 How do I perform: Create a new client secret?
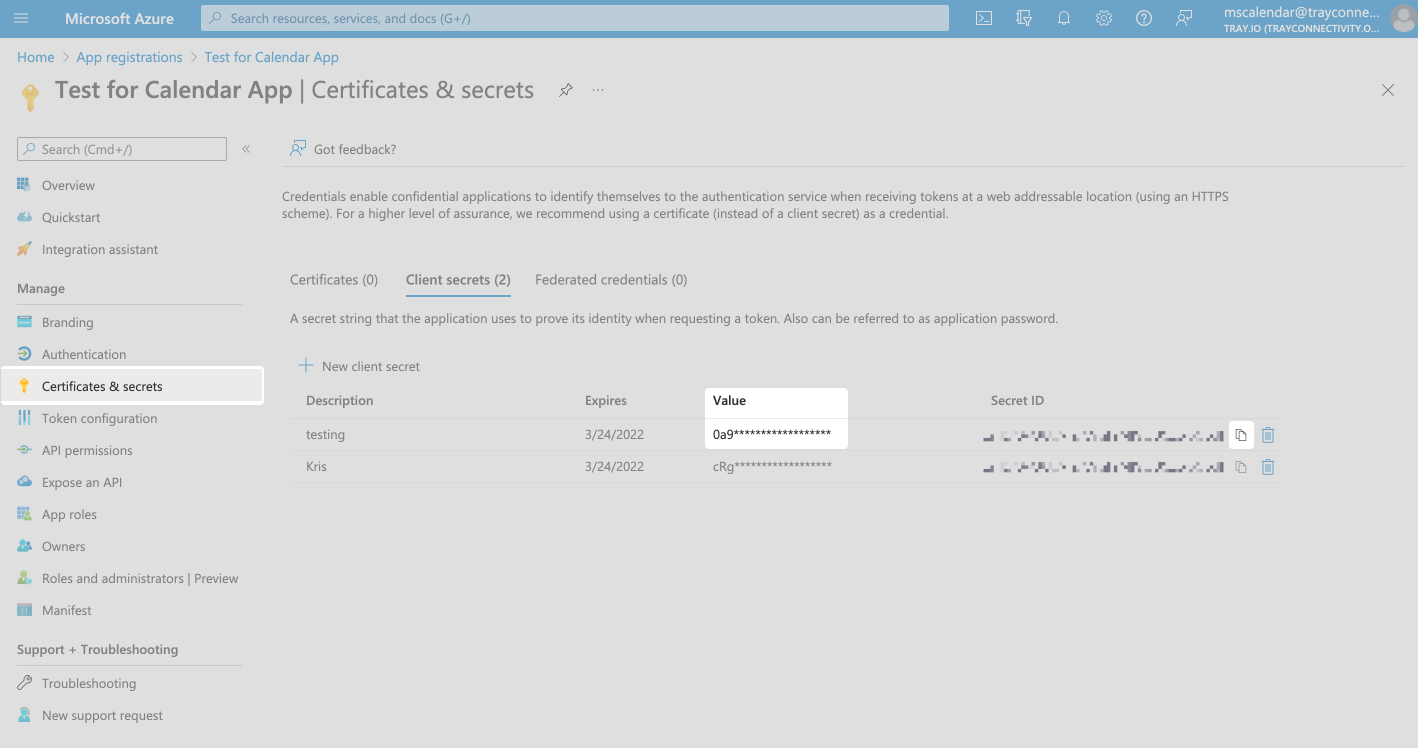pyautogui.click(x=360, y=366)
